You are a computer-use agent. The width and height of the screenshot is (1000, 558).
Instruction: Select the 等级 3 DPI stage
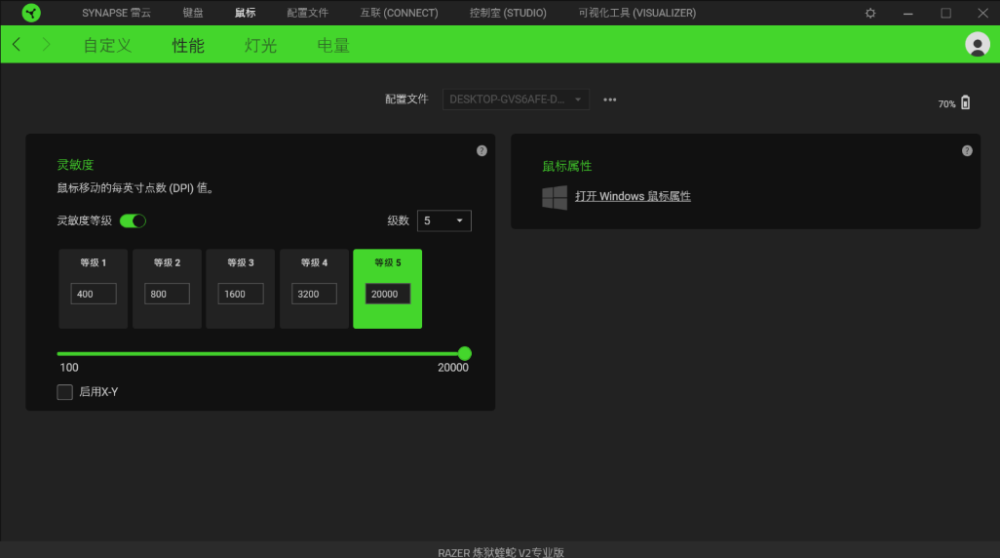pyautogui.click(x=240, y=289)
